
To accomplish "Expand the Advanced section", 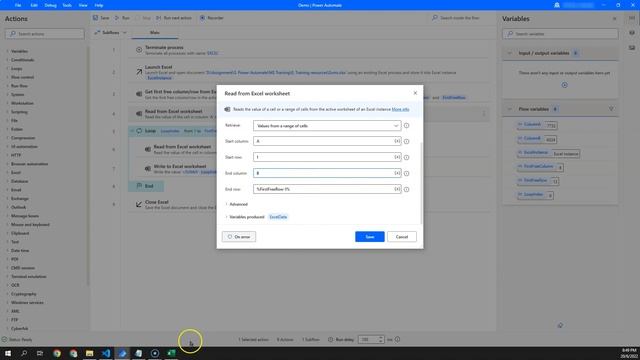I will click(x=237, y=204).
